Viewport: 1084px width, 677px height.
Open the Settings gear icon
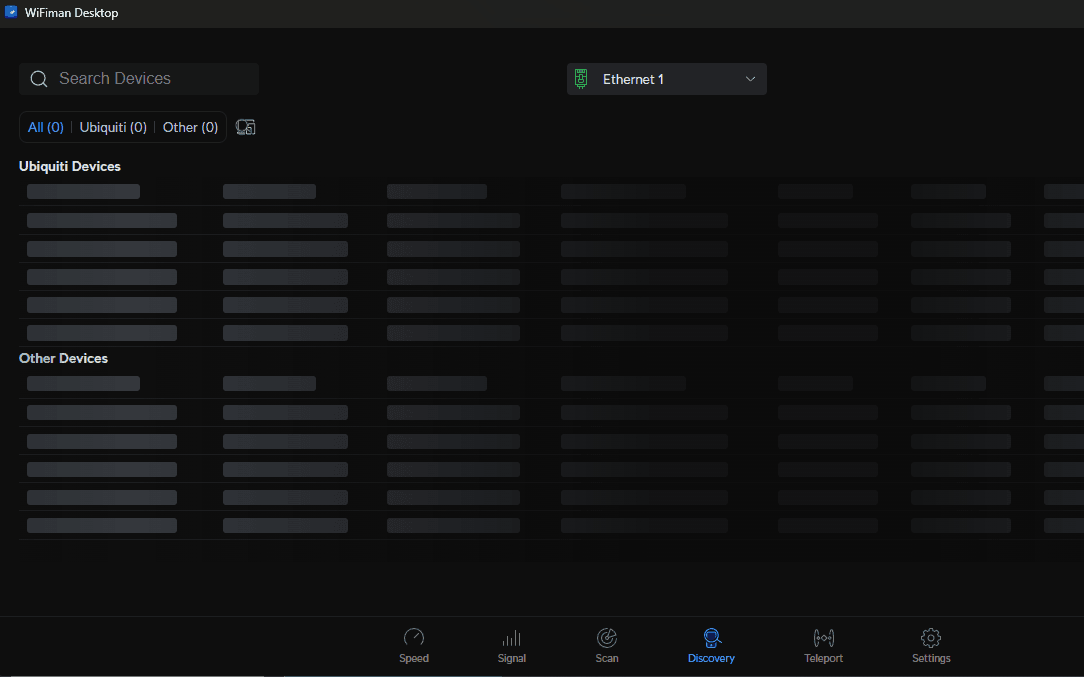tap(931, 638)
